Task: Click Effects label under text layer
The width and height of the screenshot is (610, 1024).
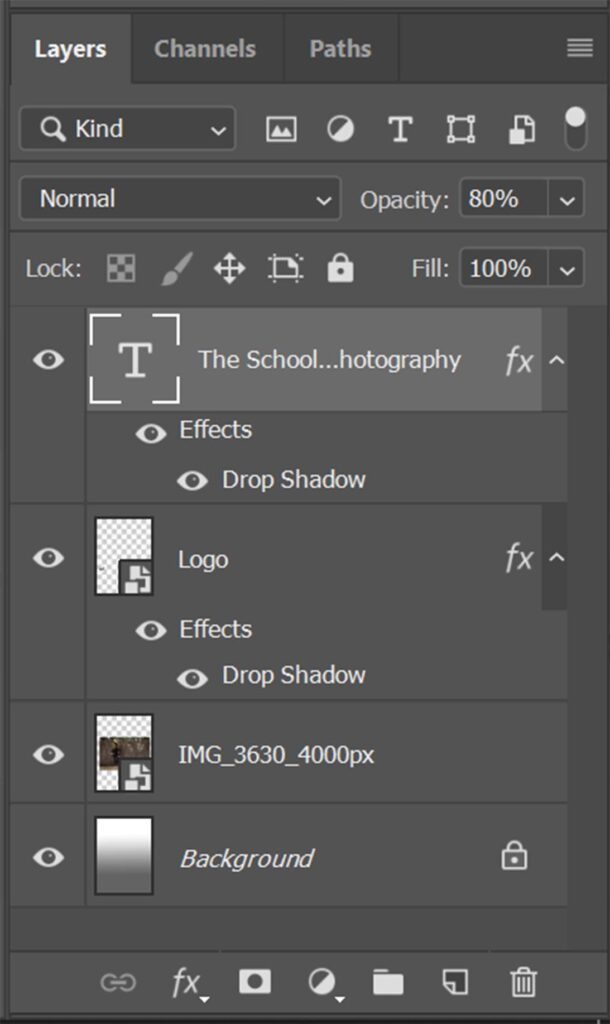Action: coord(216,430)
